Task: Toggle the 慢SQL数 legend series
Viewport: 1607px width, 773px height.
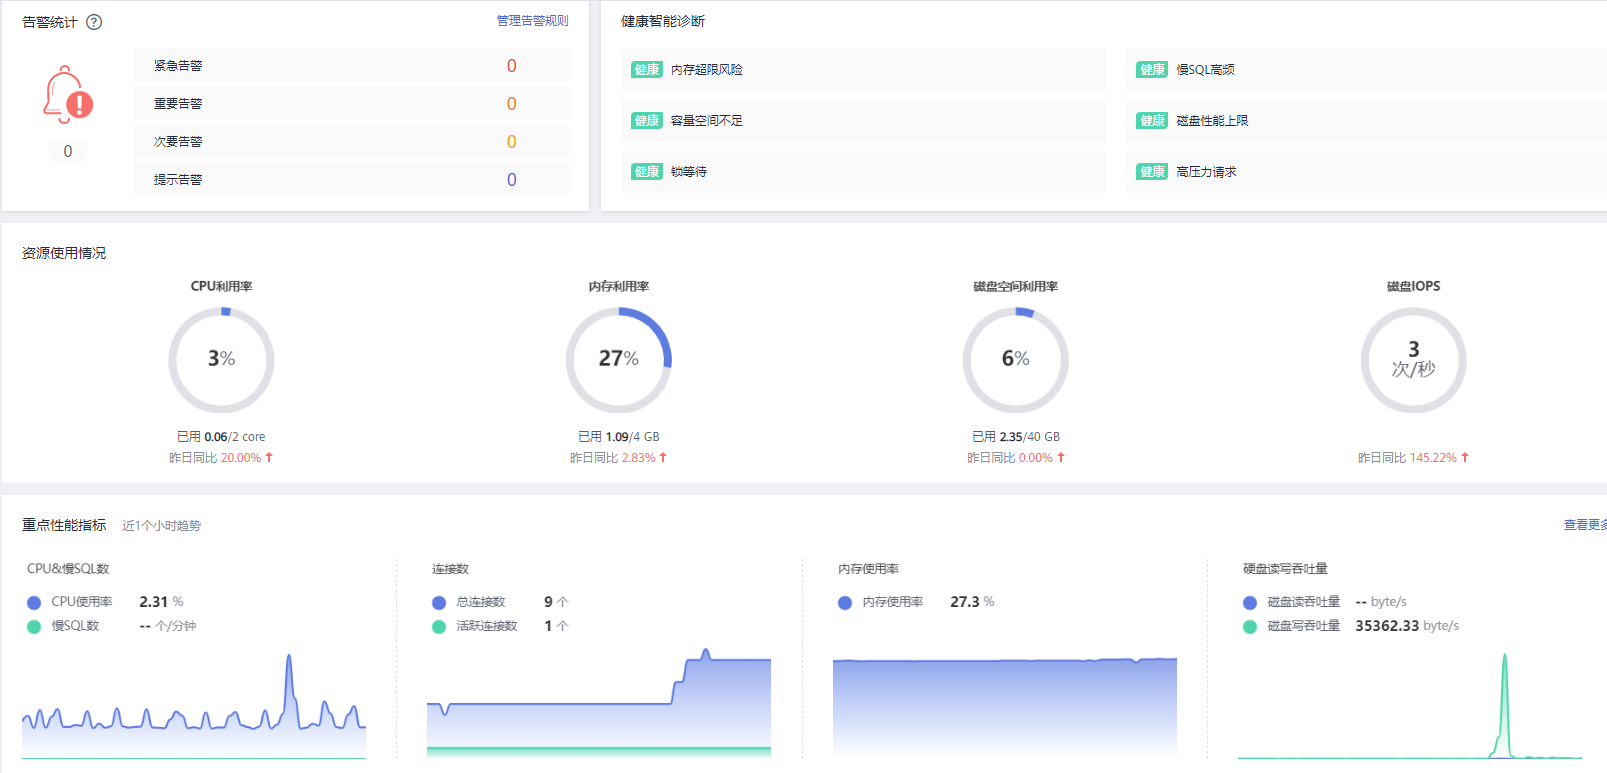Action: click(x=64, y=626)
